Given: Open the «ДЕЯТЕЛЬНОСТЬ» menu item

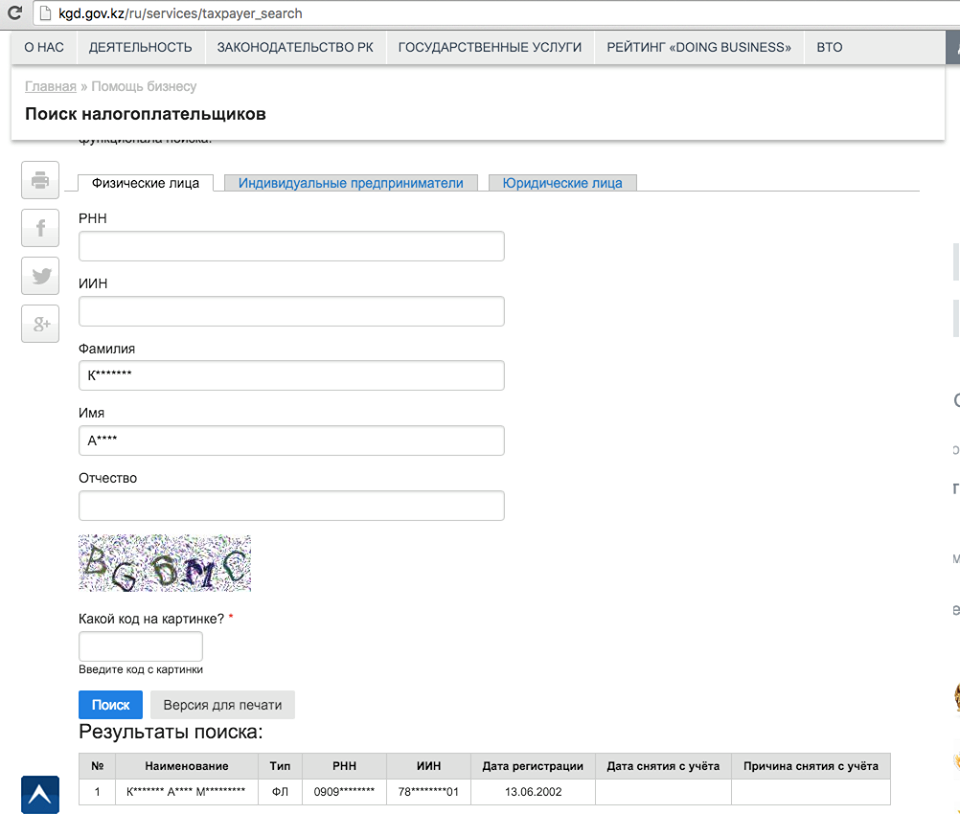Looking at the screenshot, I should pyautogui.click(x=140, y=47).
